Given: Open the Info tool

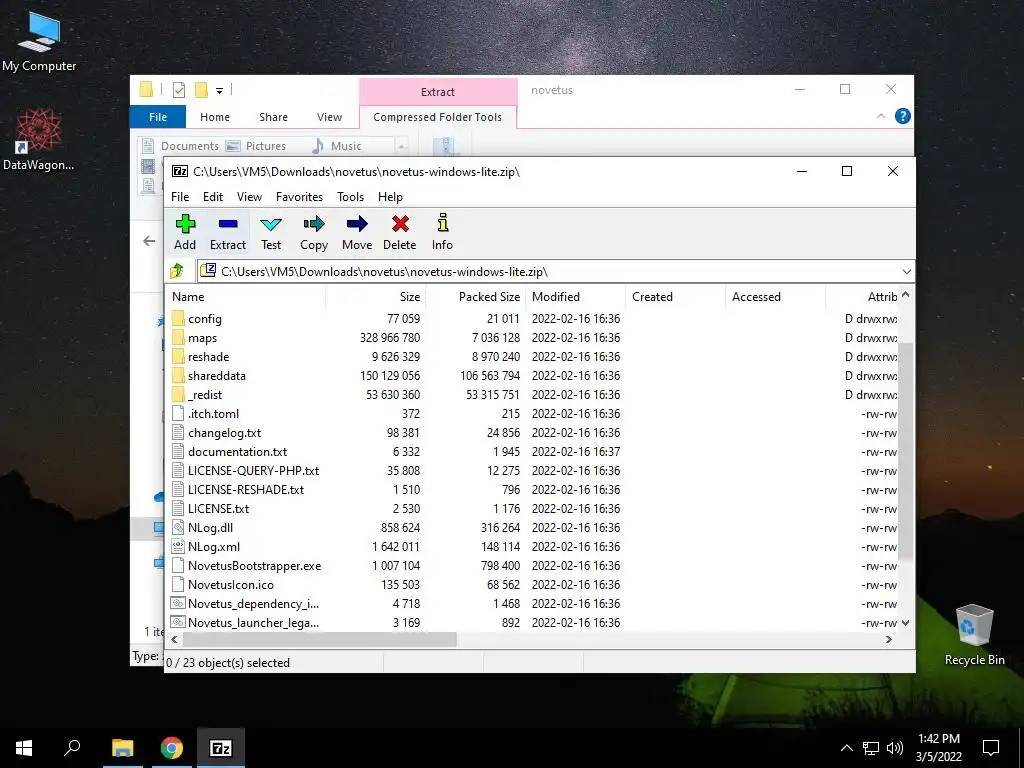Looking at the screenshot, I should (442, 232).
